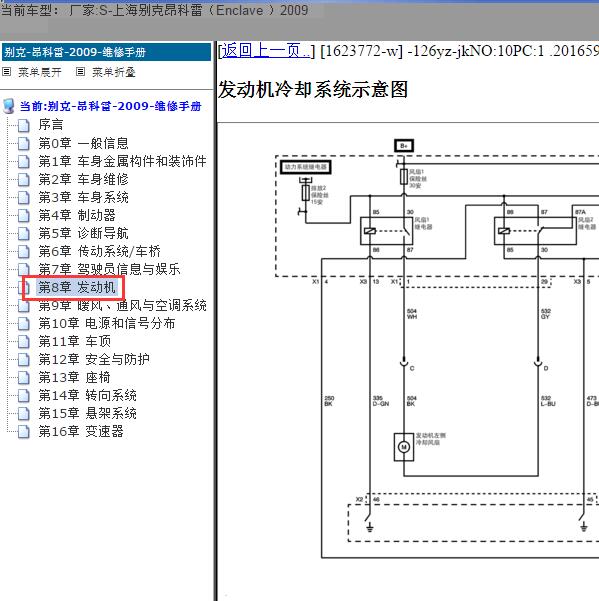Open 第9章 暖风、通风与空调系统
Image resolution: width=599 pixels, height=601 pixels.
tap(122, 305)
